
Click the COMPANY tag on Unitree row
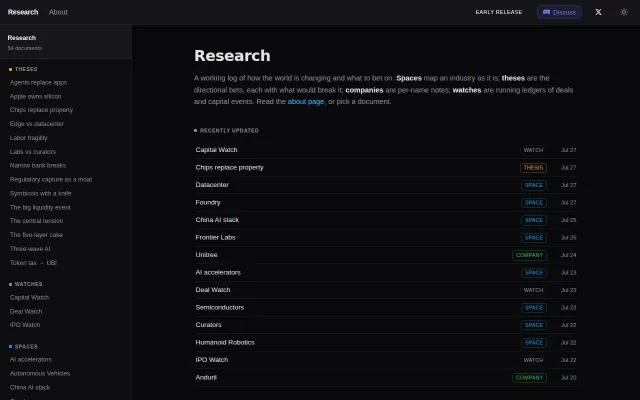point(529,255)
